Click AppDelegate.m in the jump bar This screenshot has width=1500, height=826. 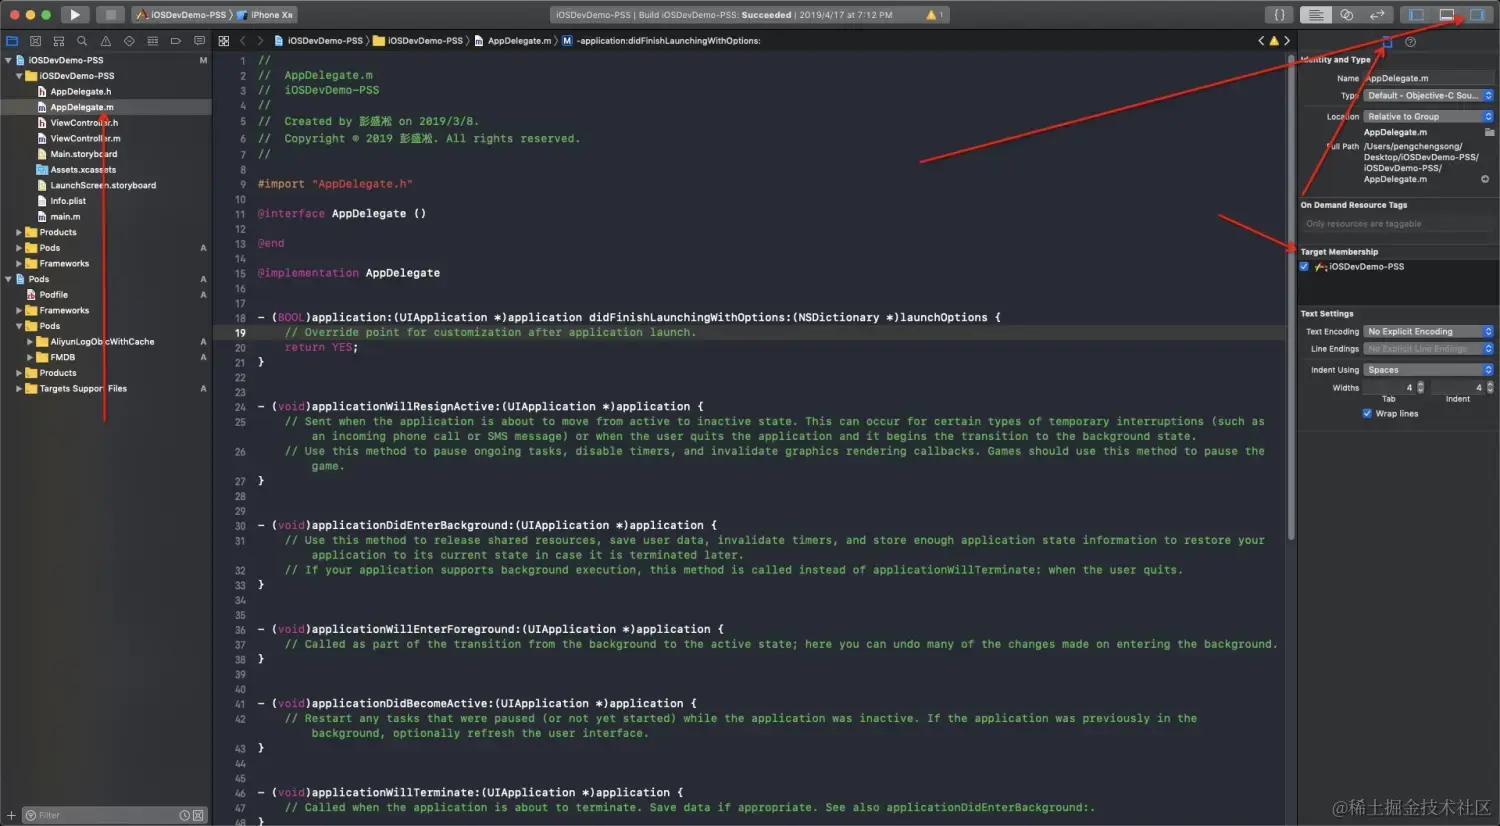[512, 41]
